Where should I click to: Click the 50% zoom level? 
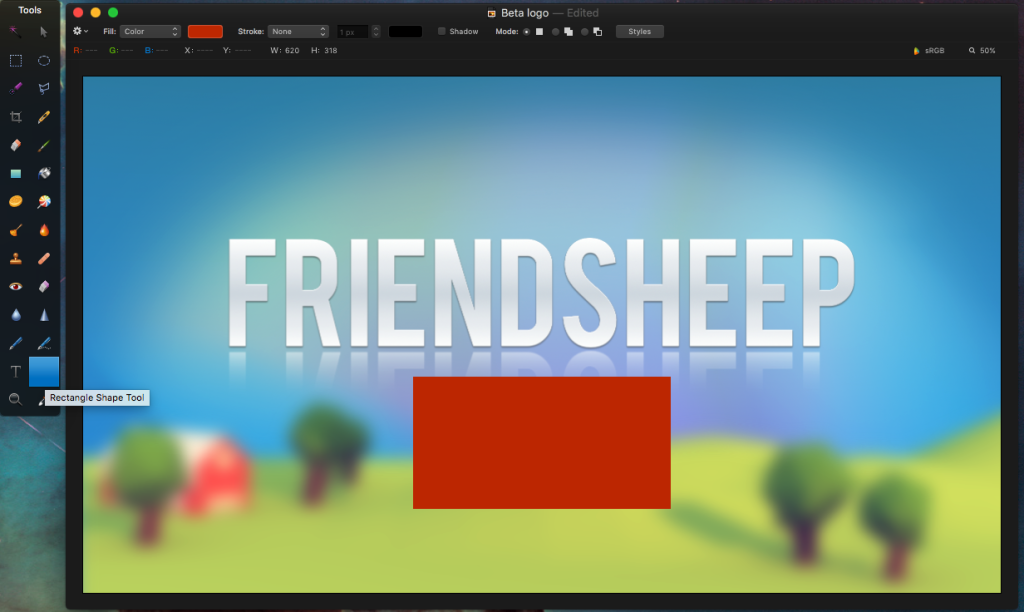(x=982, y=50)
